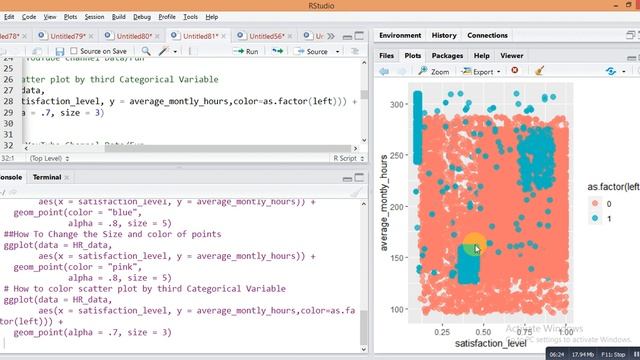Viewport: 640px width, 360px height.
Task: Click editor horizontal scrollbar thumb
Action: click(227, 148)
